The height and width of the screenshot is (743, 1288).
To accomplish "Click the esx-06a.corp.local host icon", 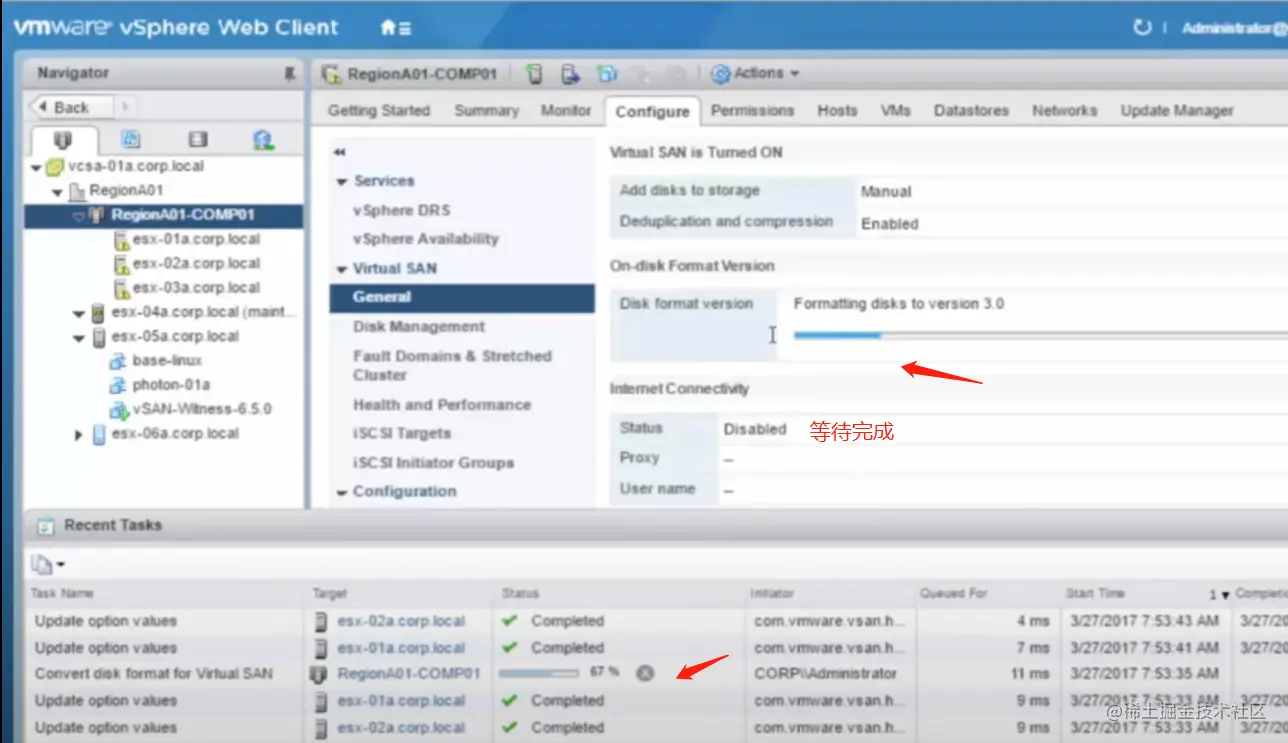I will (99, 434).
